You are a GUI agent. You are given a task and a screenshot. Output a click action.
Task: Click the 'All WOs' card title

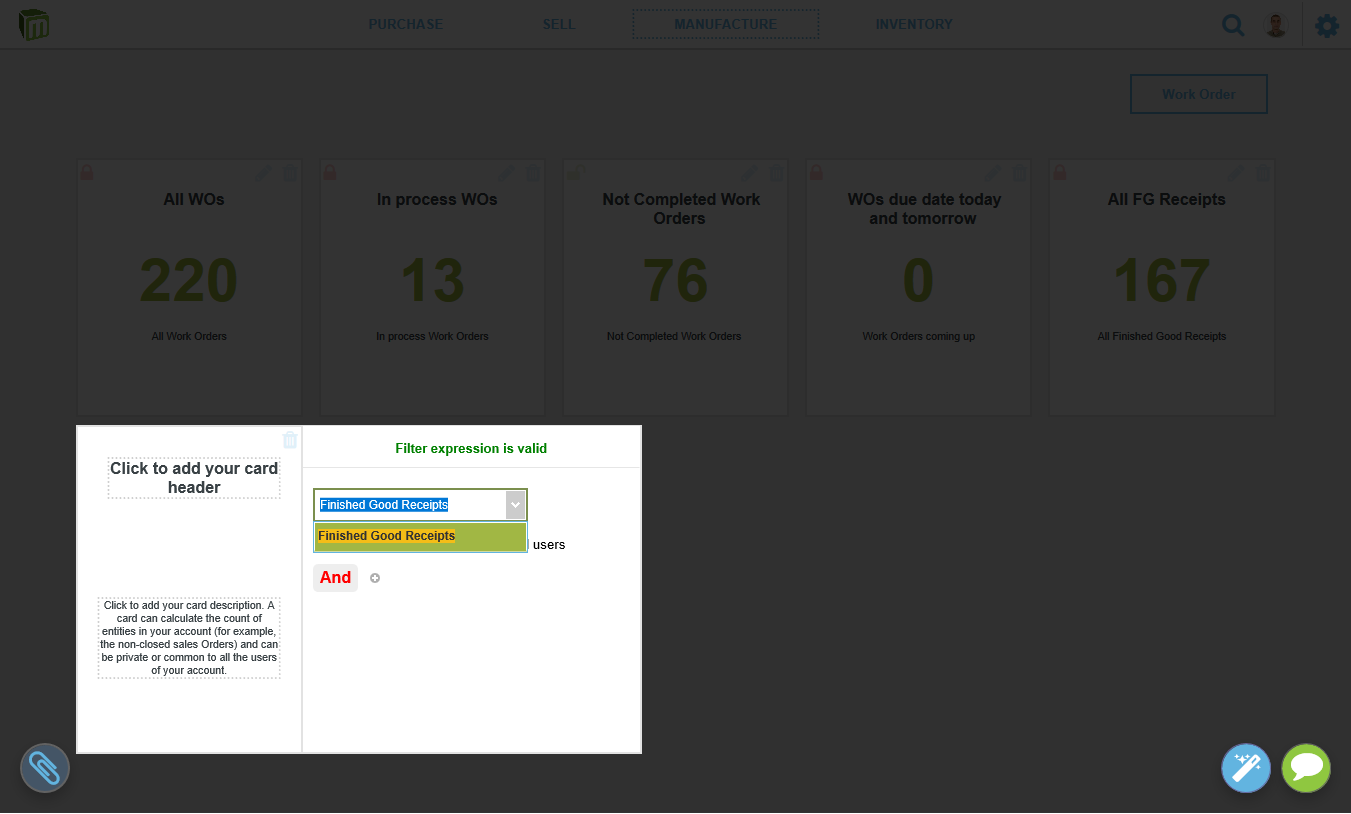(x=194, y=199)
